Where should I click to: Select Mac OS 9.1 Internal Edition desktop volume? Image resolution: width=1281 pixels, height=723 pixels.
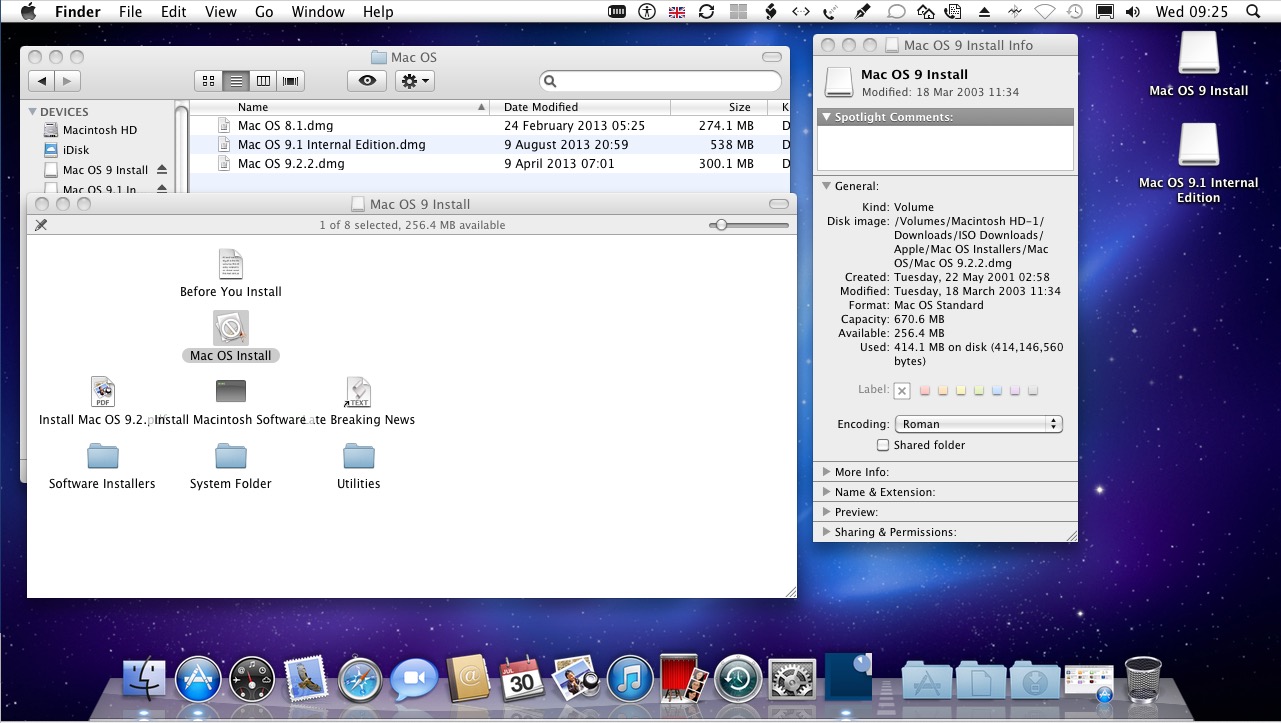pos(1199,146)
